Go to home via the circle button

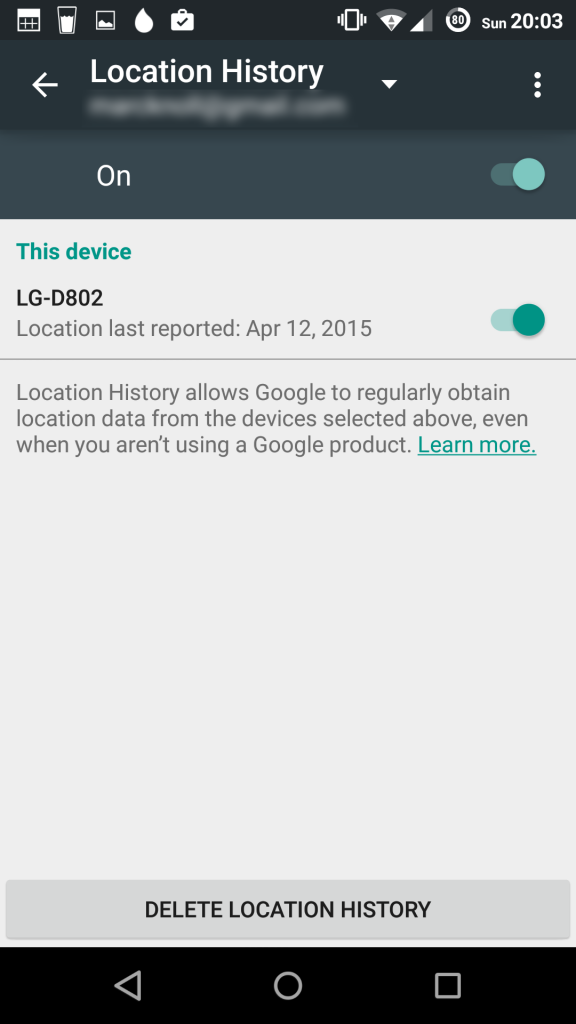(288, 985)
